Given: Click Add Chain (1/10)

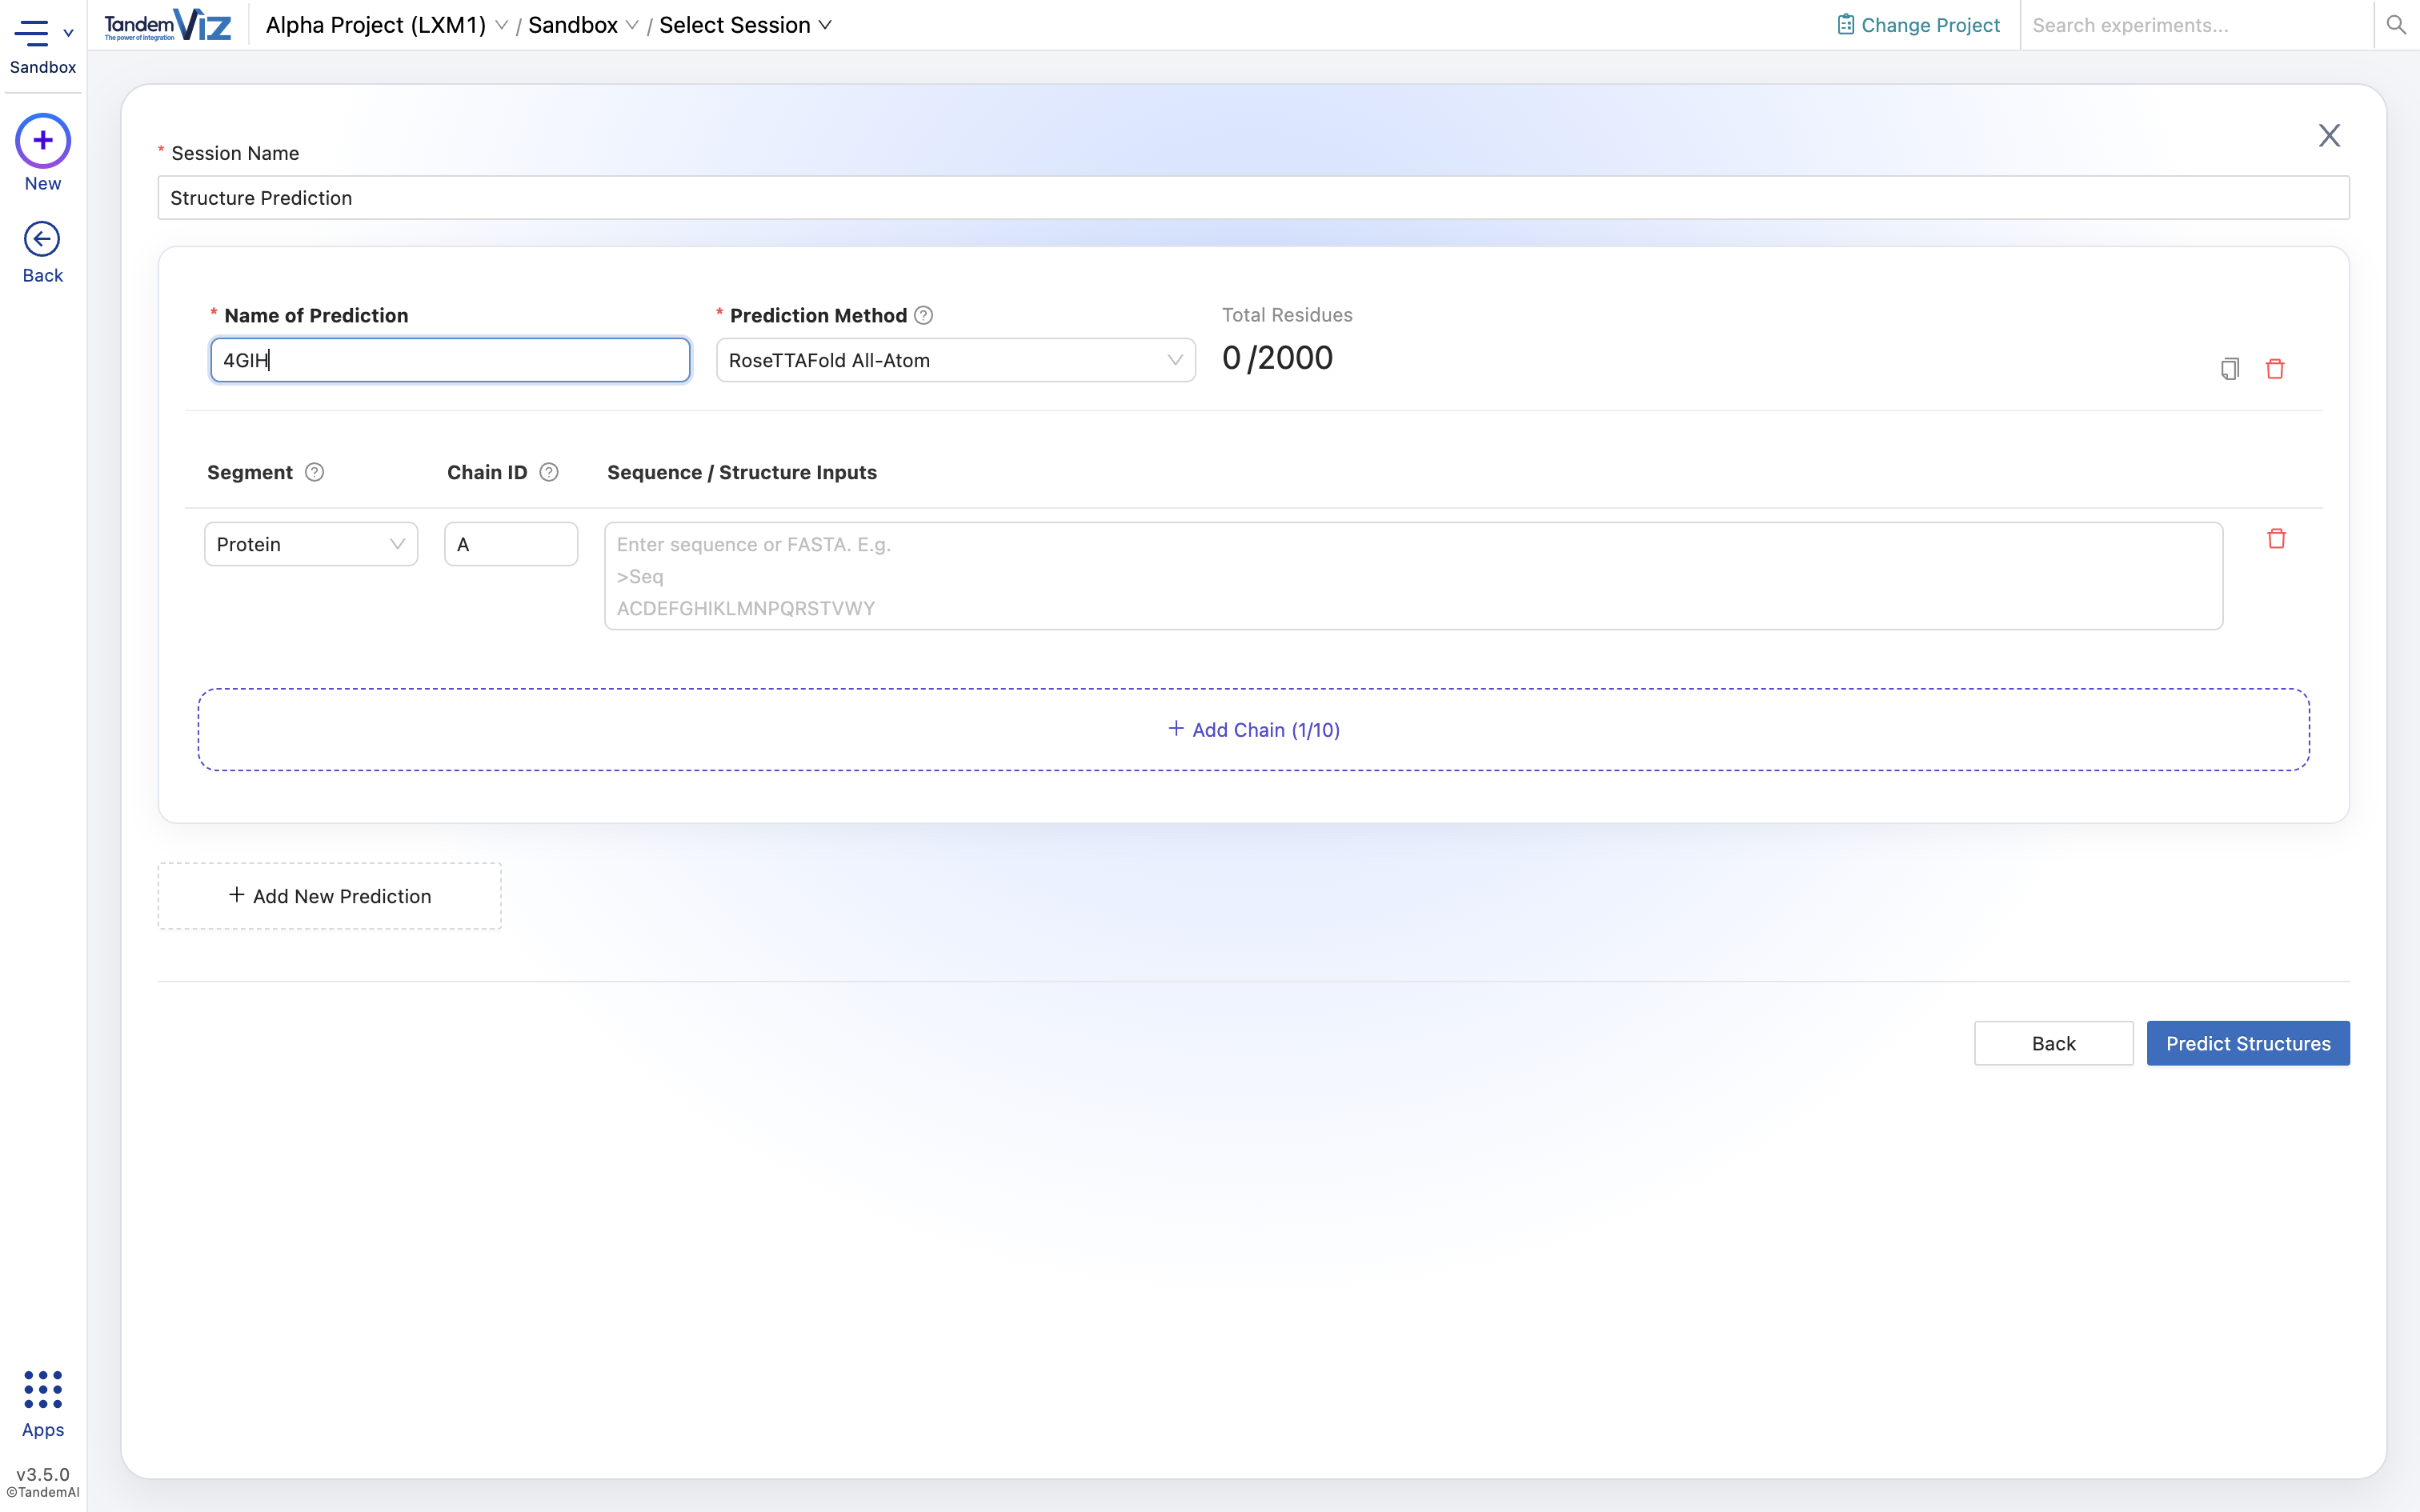Looking at the screenshot, I should tap(1254, 730).
